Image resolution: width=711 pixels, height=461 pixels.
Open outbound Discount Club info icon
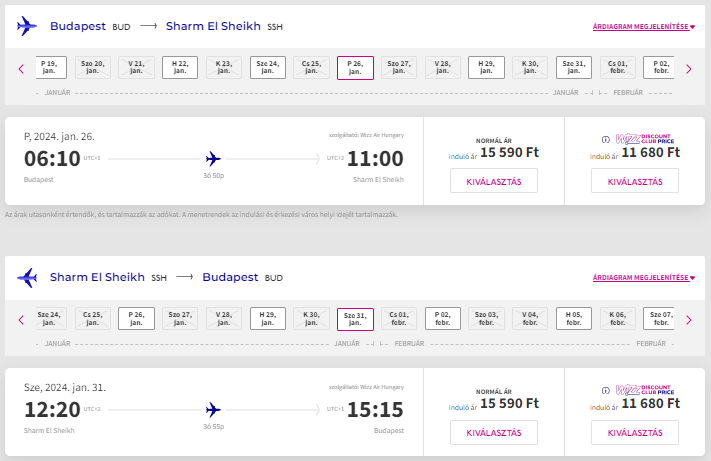pyautogui.click(x=605, y=140)
